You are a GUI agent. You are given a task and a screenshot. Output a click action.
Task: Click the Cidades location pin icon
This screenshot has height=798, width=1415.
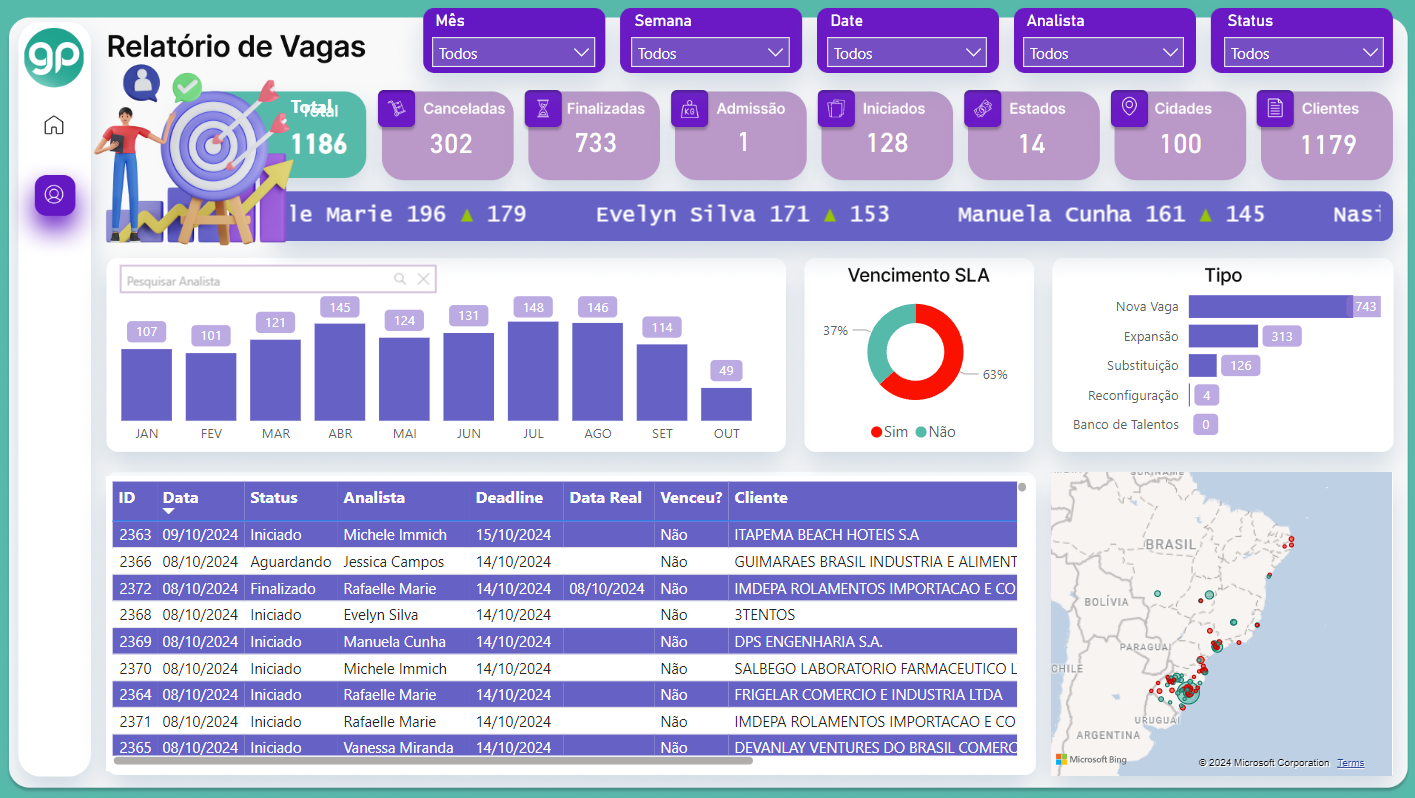(x=1129, y=108)
